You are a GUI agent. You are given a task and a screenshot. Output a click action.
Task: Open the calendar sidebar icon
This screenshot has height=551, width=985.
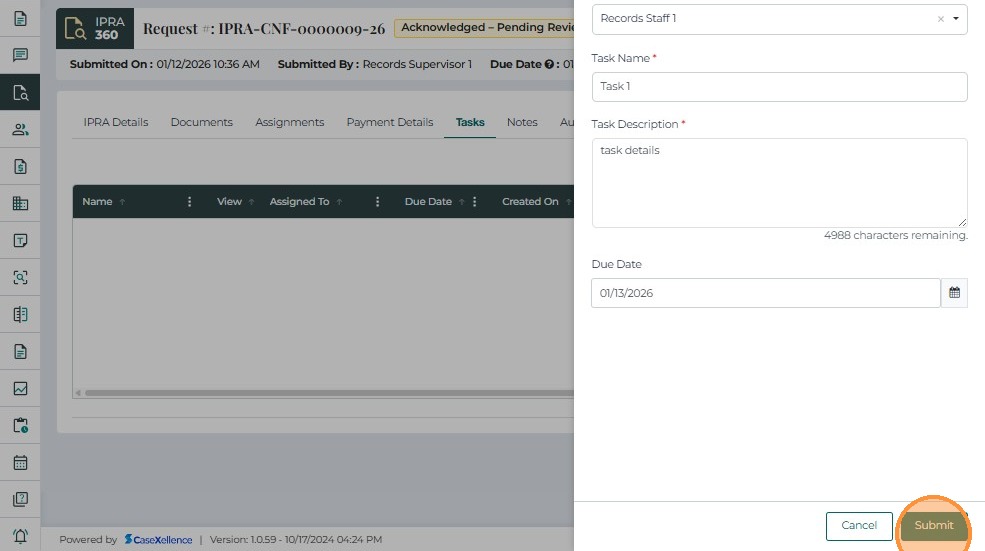pyautogui.click(x=20, y=462)
